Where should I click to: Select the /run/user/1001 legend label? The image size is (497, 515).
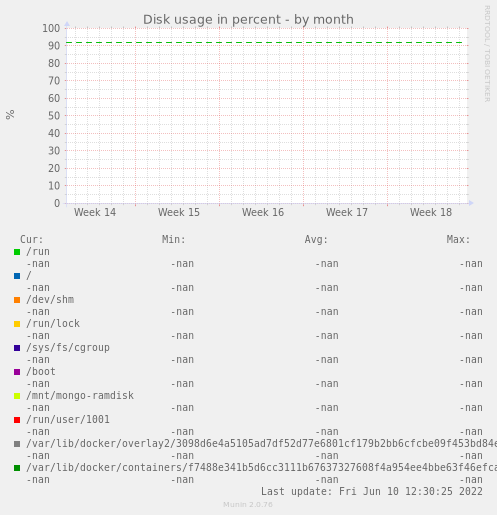click(x=68, y=420)
